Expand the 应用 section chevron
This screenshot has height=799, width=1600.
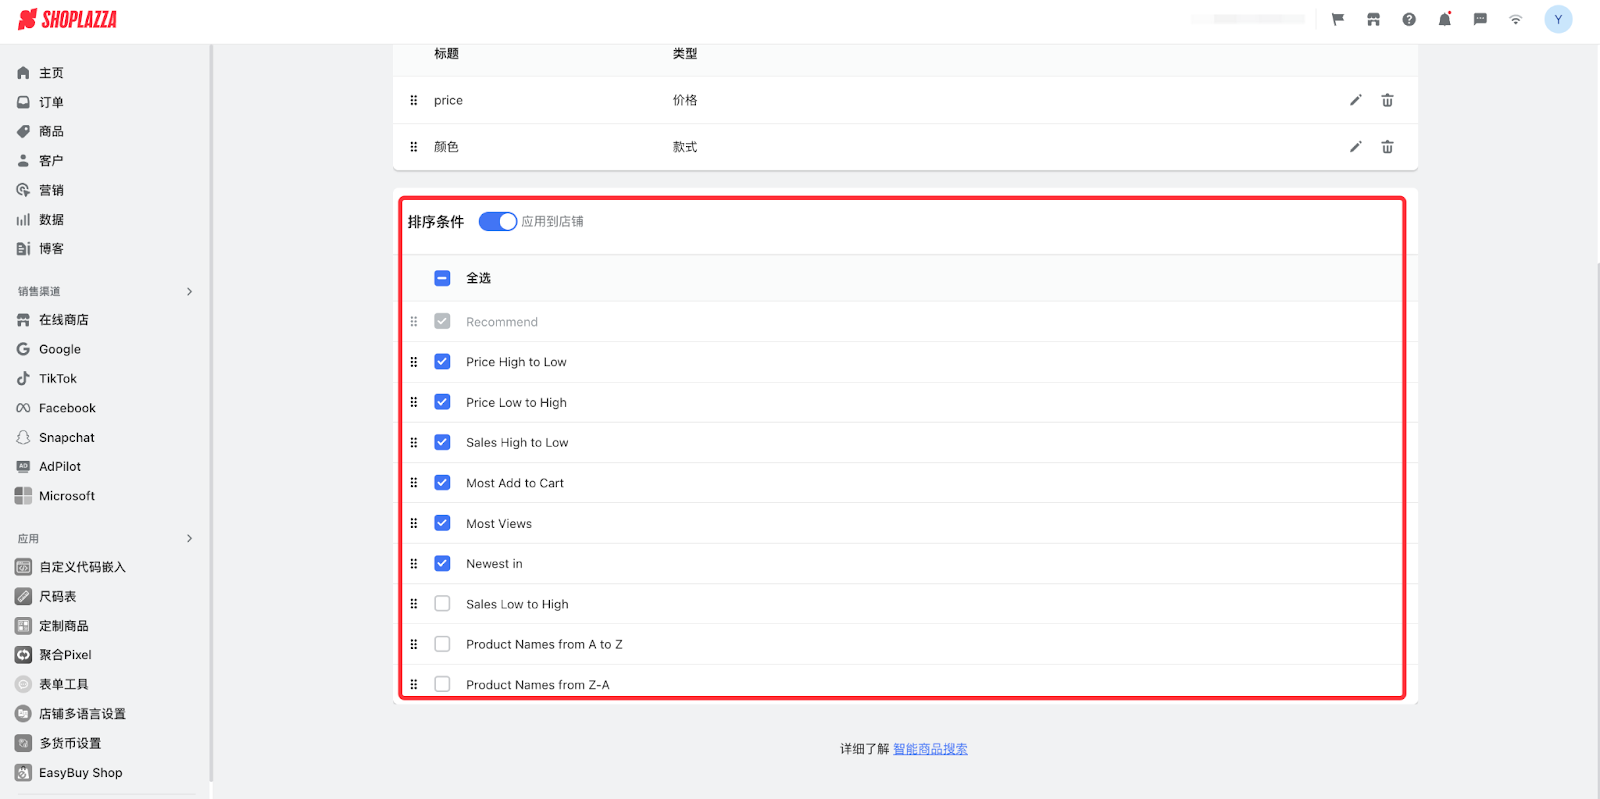189,539
